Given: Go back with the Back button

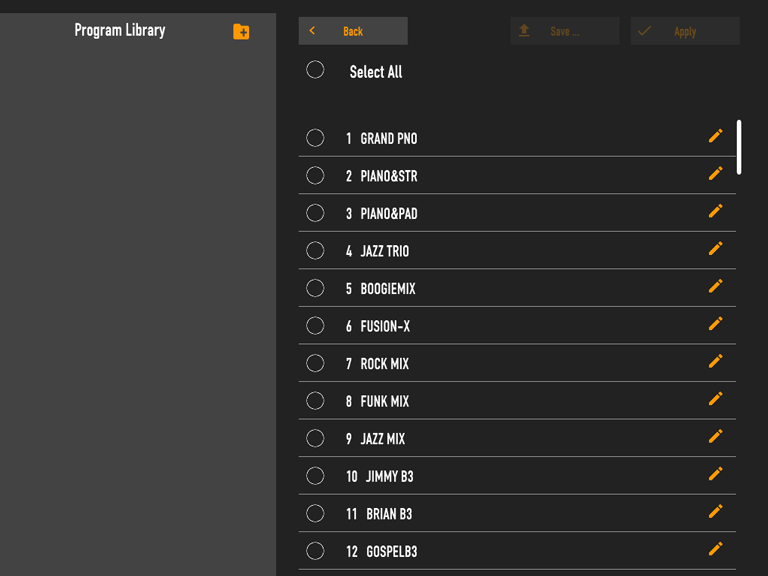Looking at the screenshot, I should pos(353,31).
